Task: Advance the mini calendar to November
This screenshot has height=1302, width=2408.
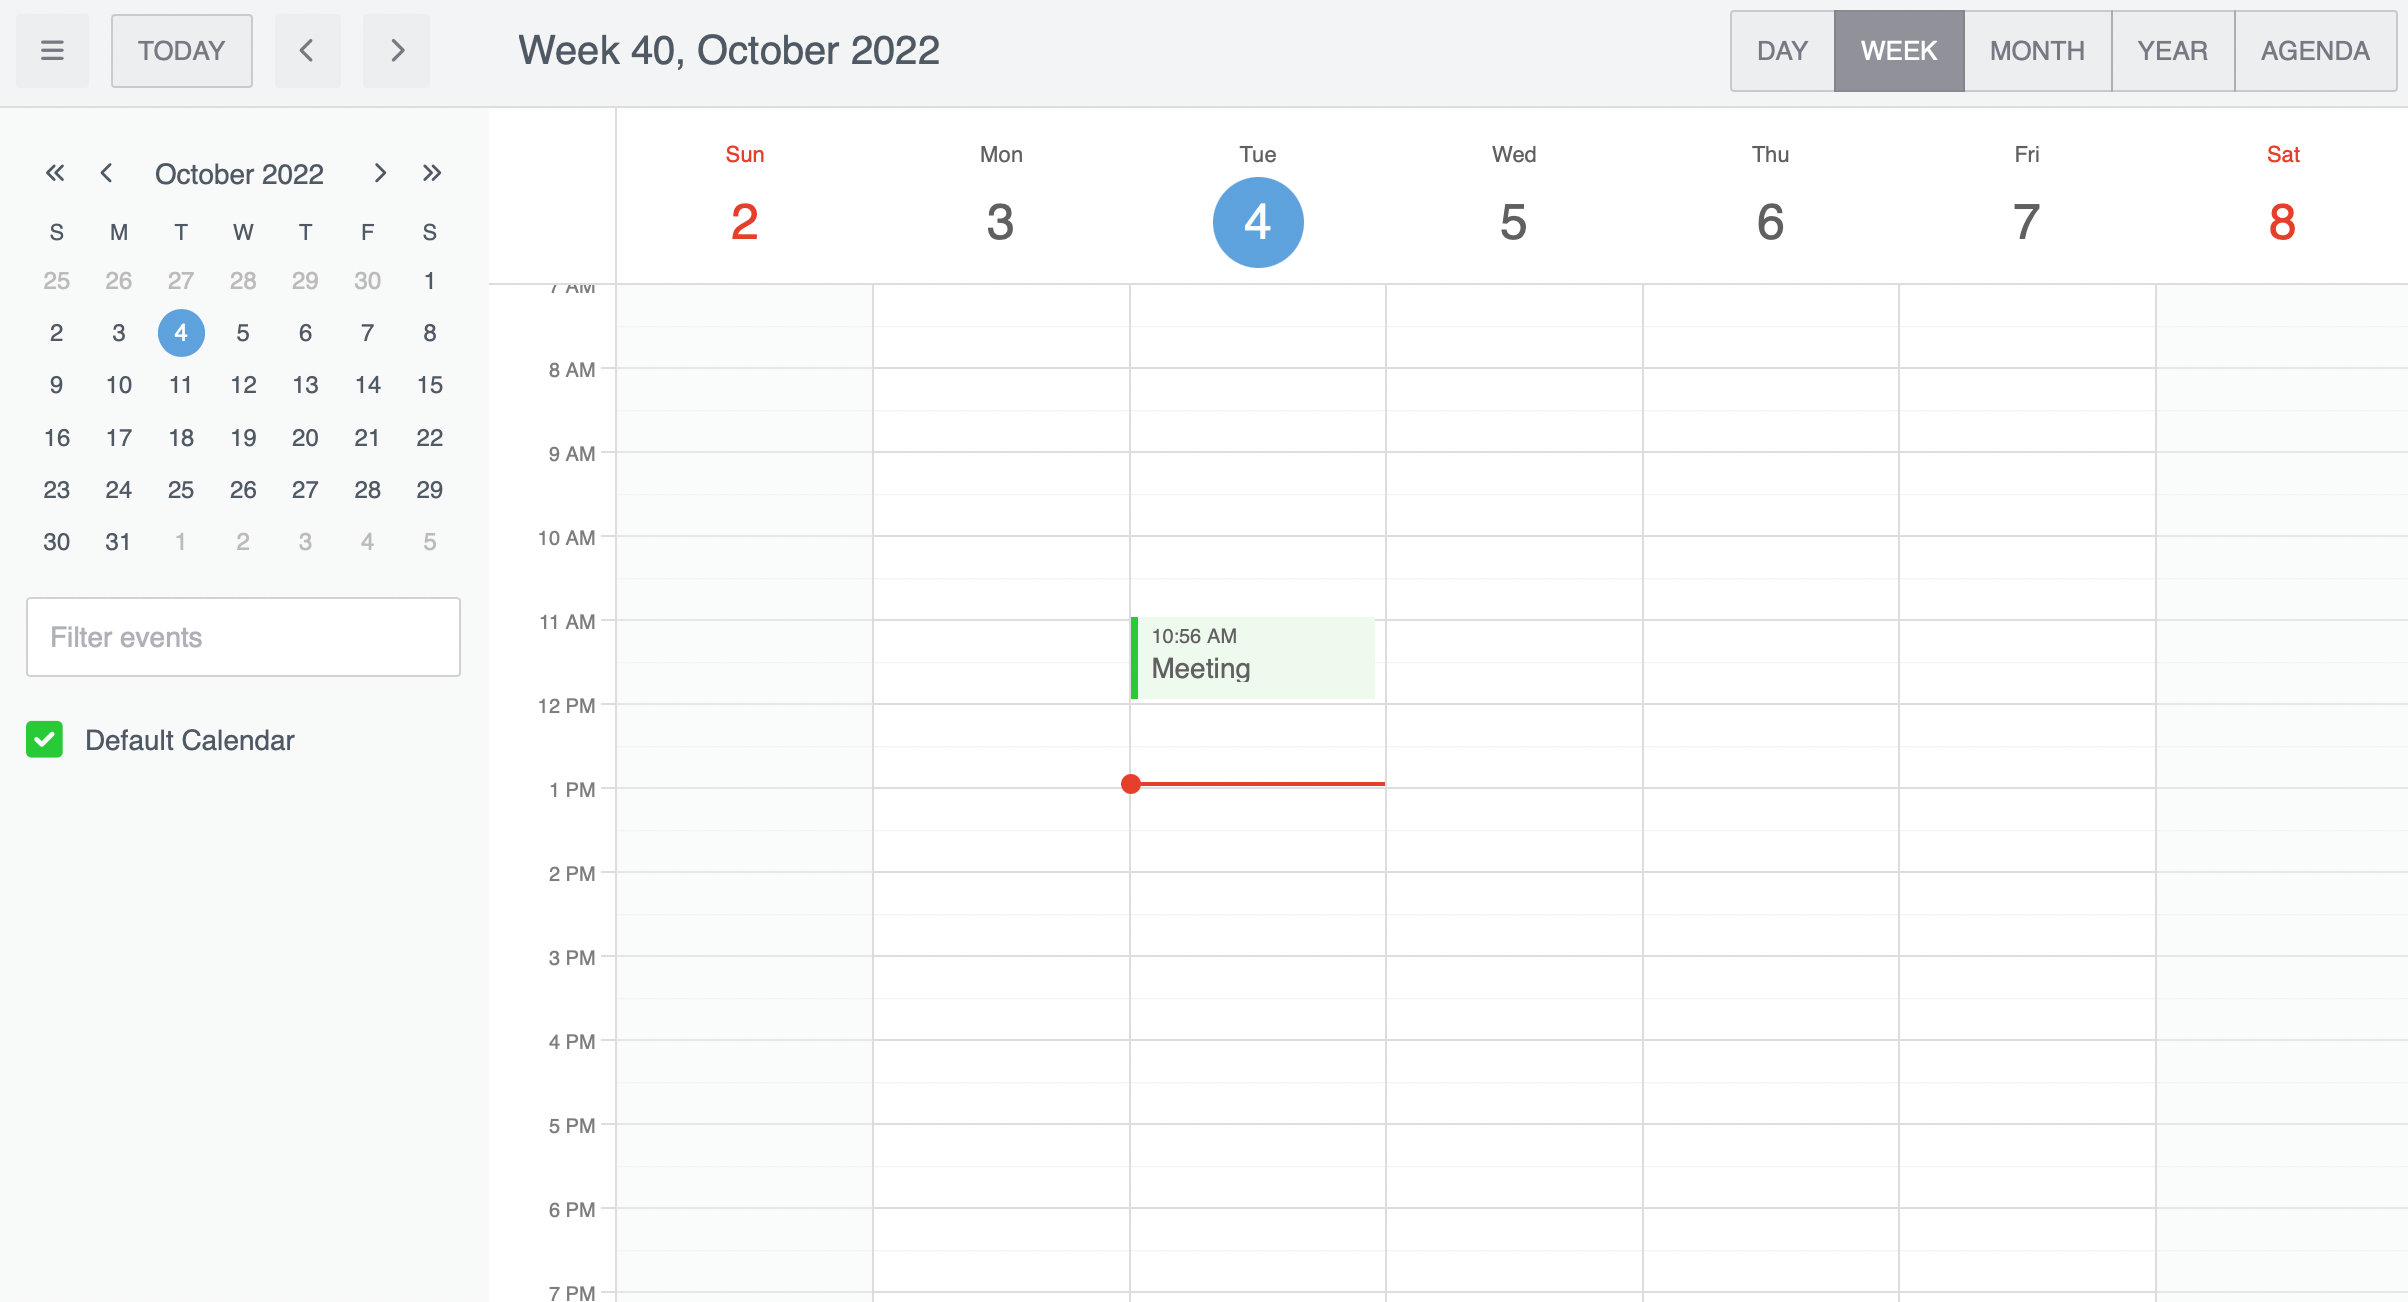Action: coord(380,172)
